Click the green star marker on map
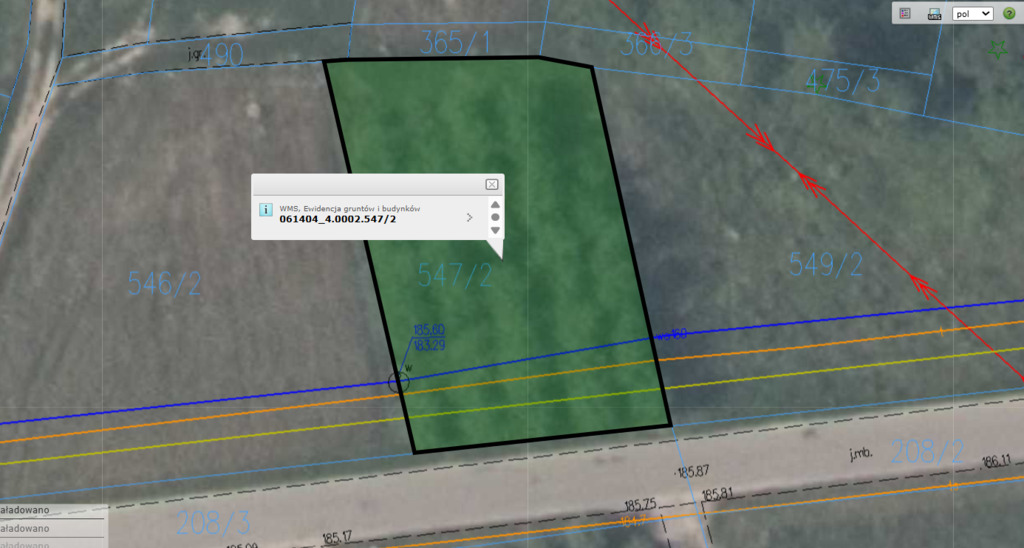The width and height of the screenshot is (1024, 548). coord(996,48)
